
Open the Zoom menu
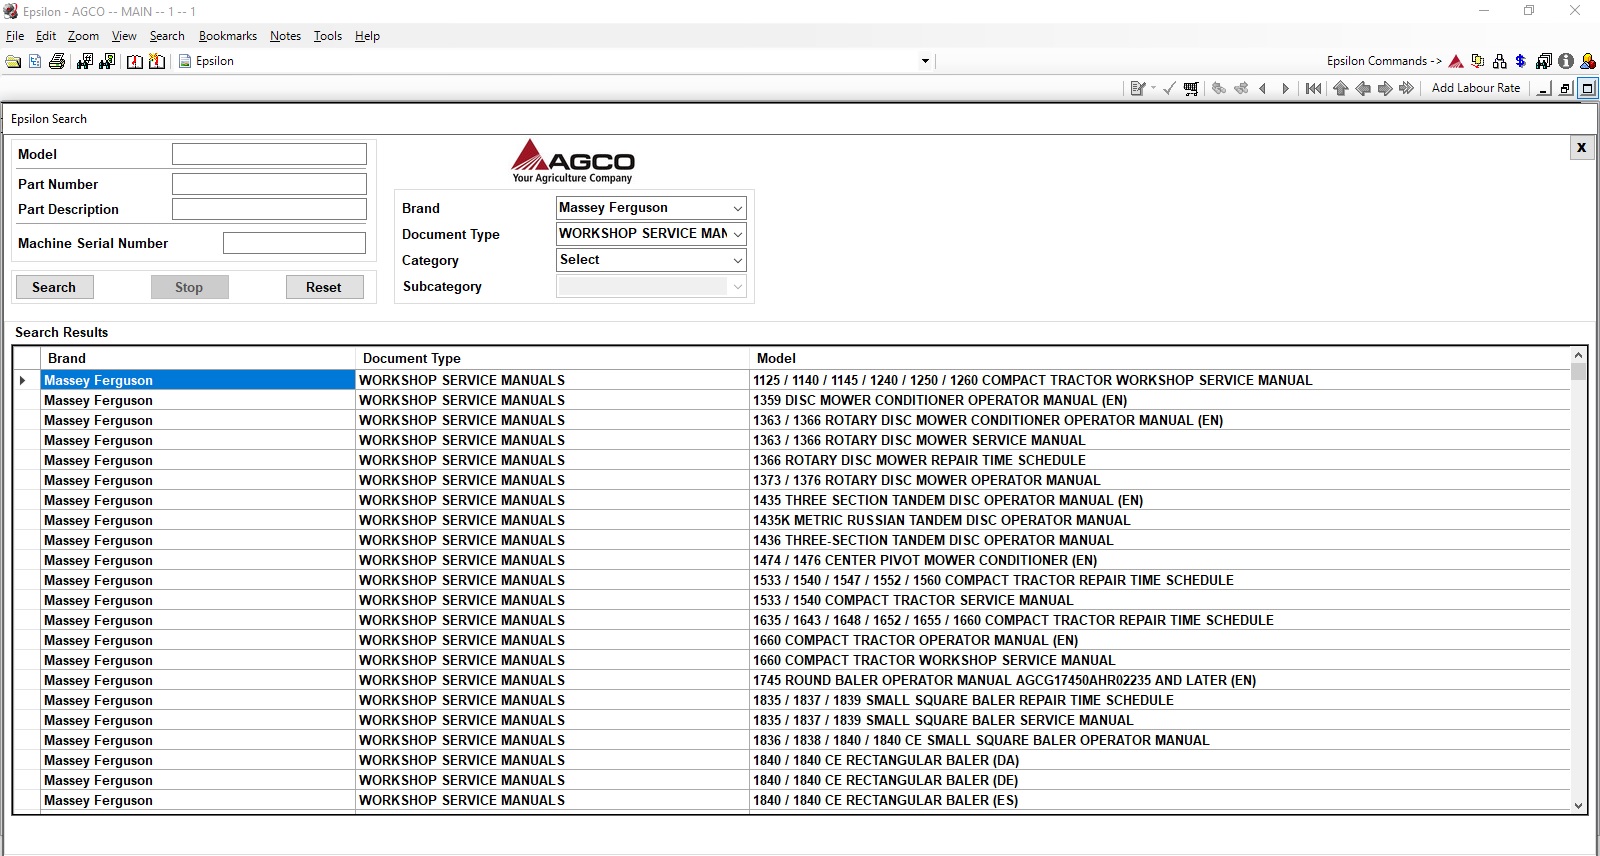83,36
